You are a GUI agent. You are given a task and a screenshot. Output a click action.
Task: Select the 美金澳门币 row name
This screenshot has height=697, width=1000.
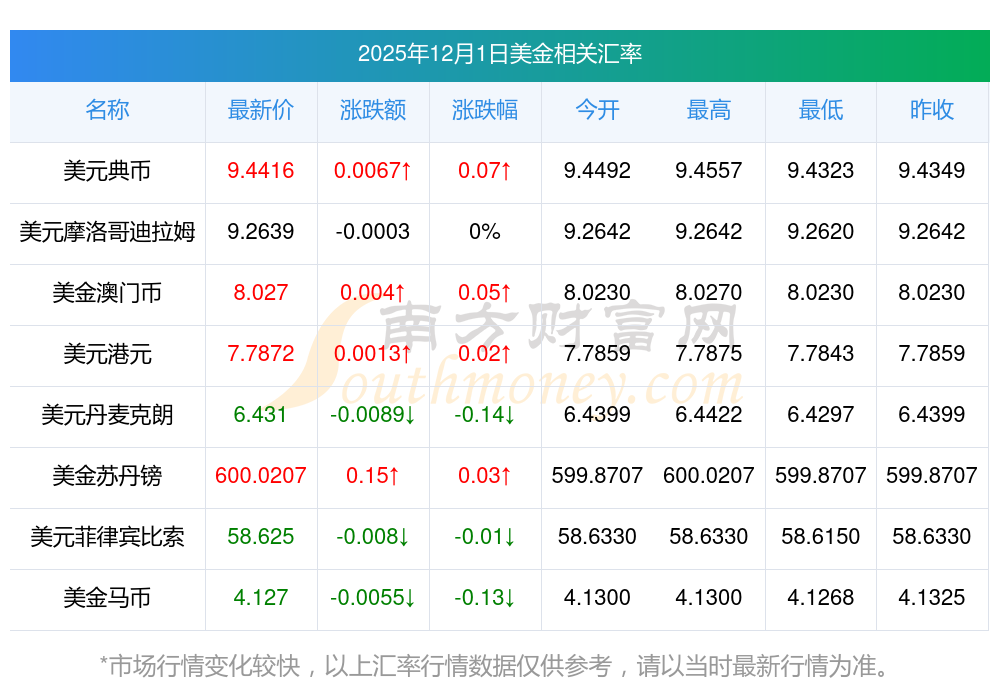(107, 293)
